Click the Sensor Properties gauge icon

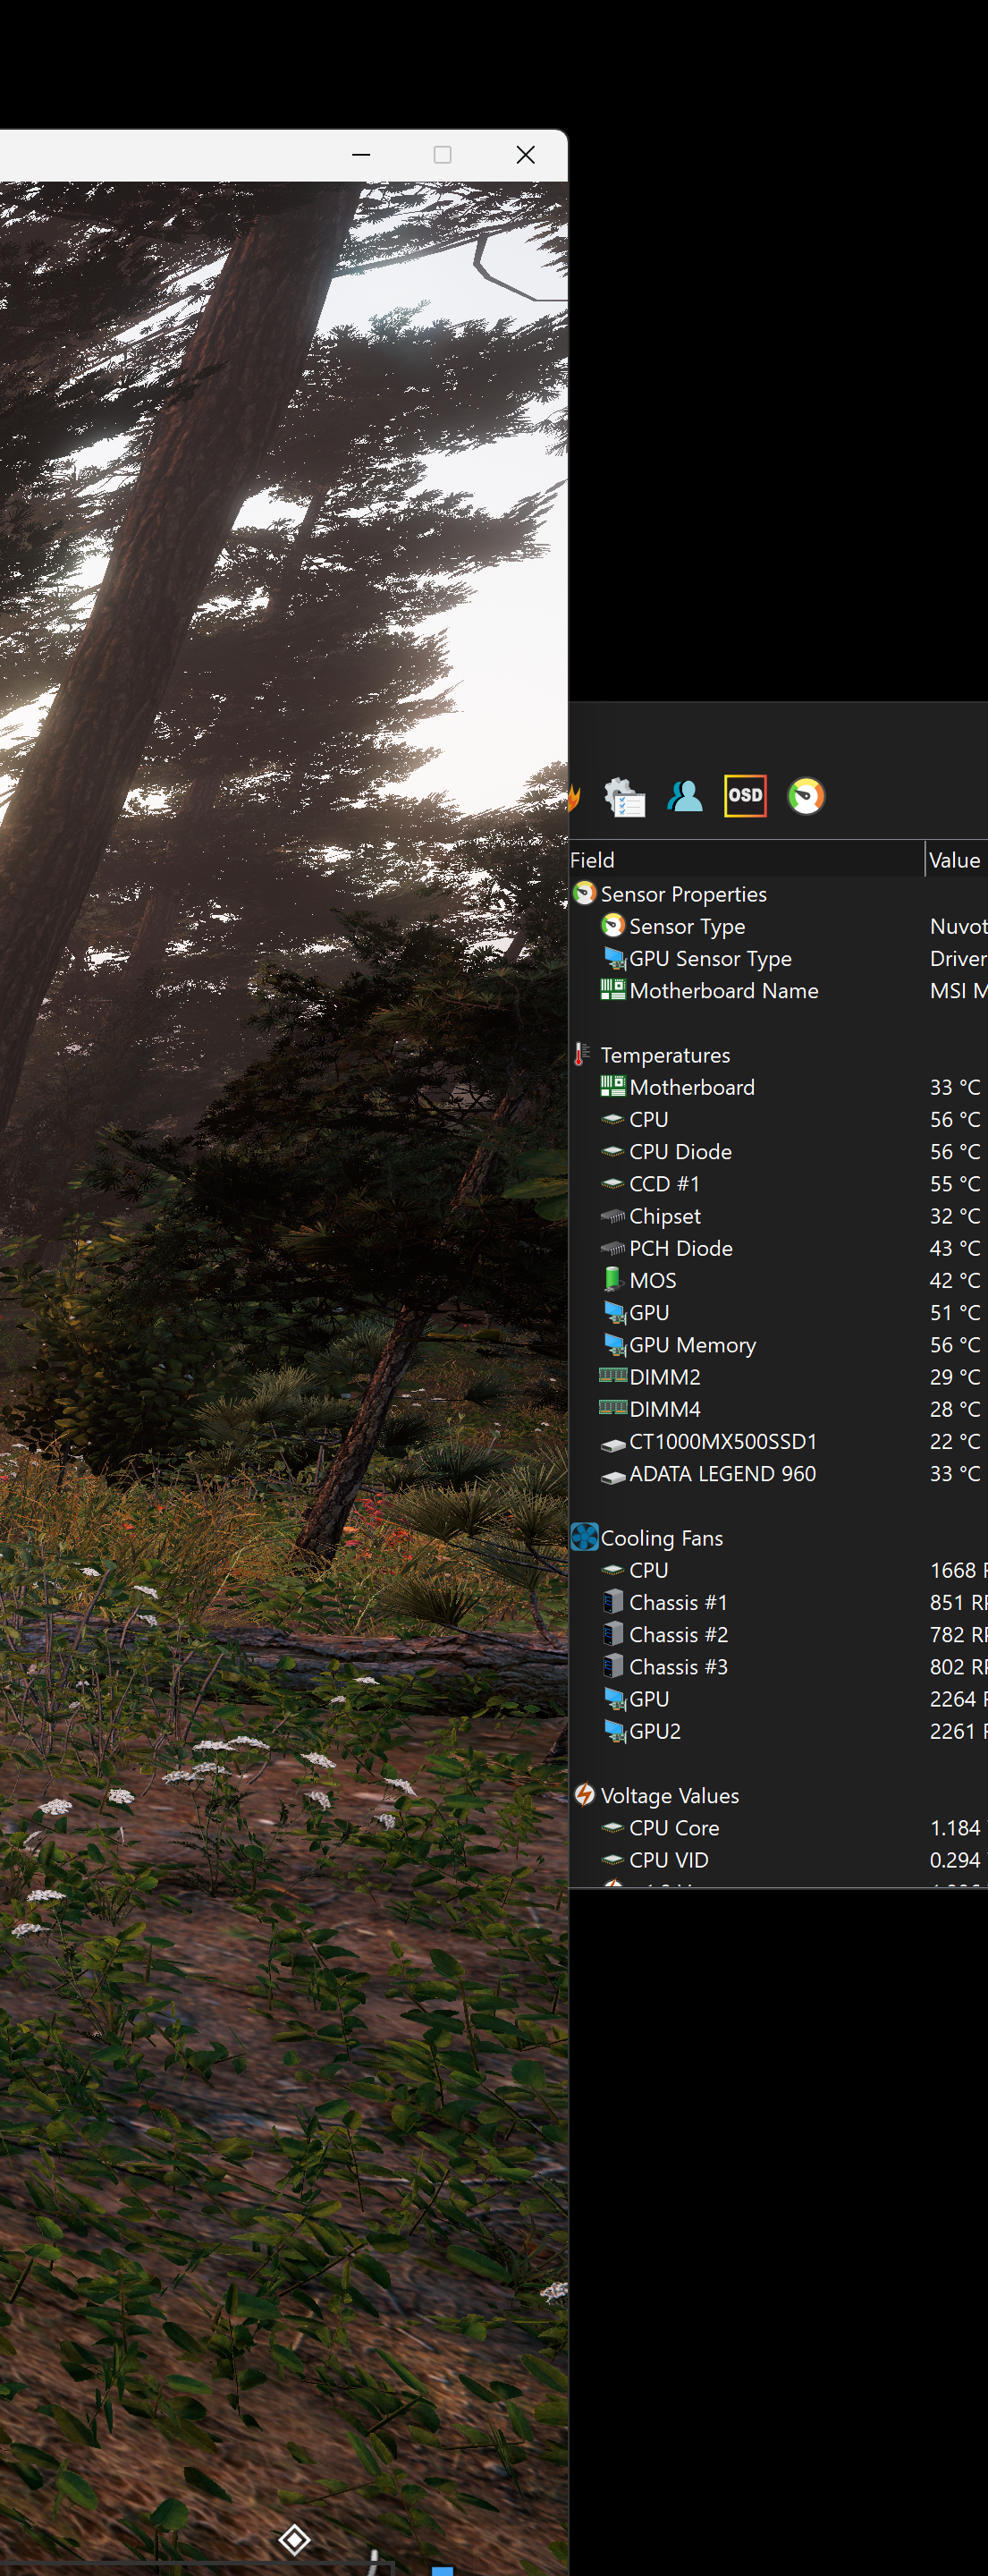point(585,893)
